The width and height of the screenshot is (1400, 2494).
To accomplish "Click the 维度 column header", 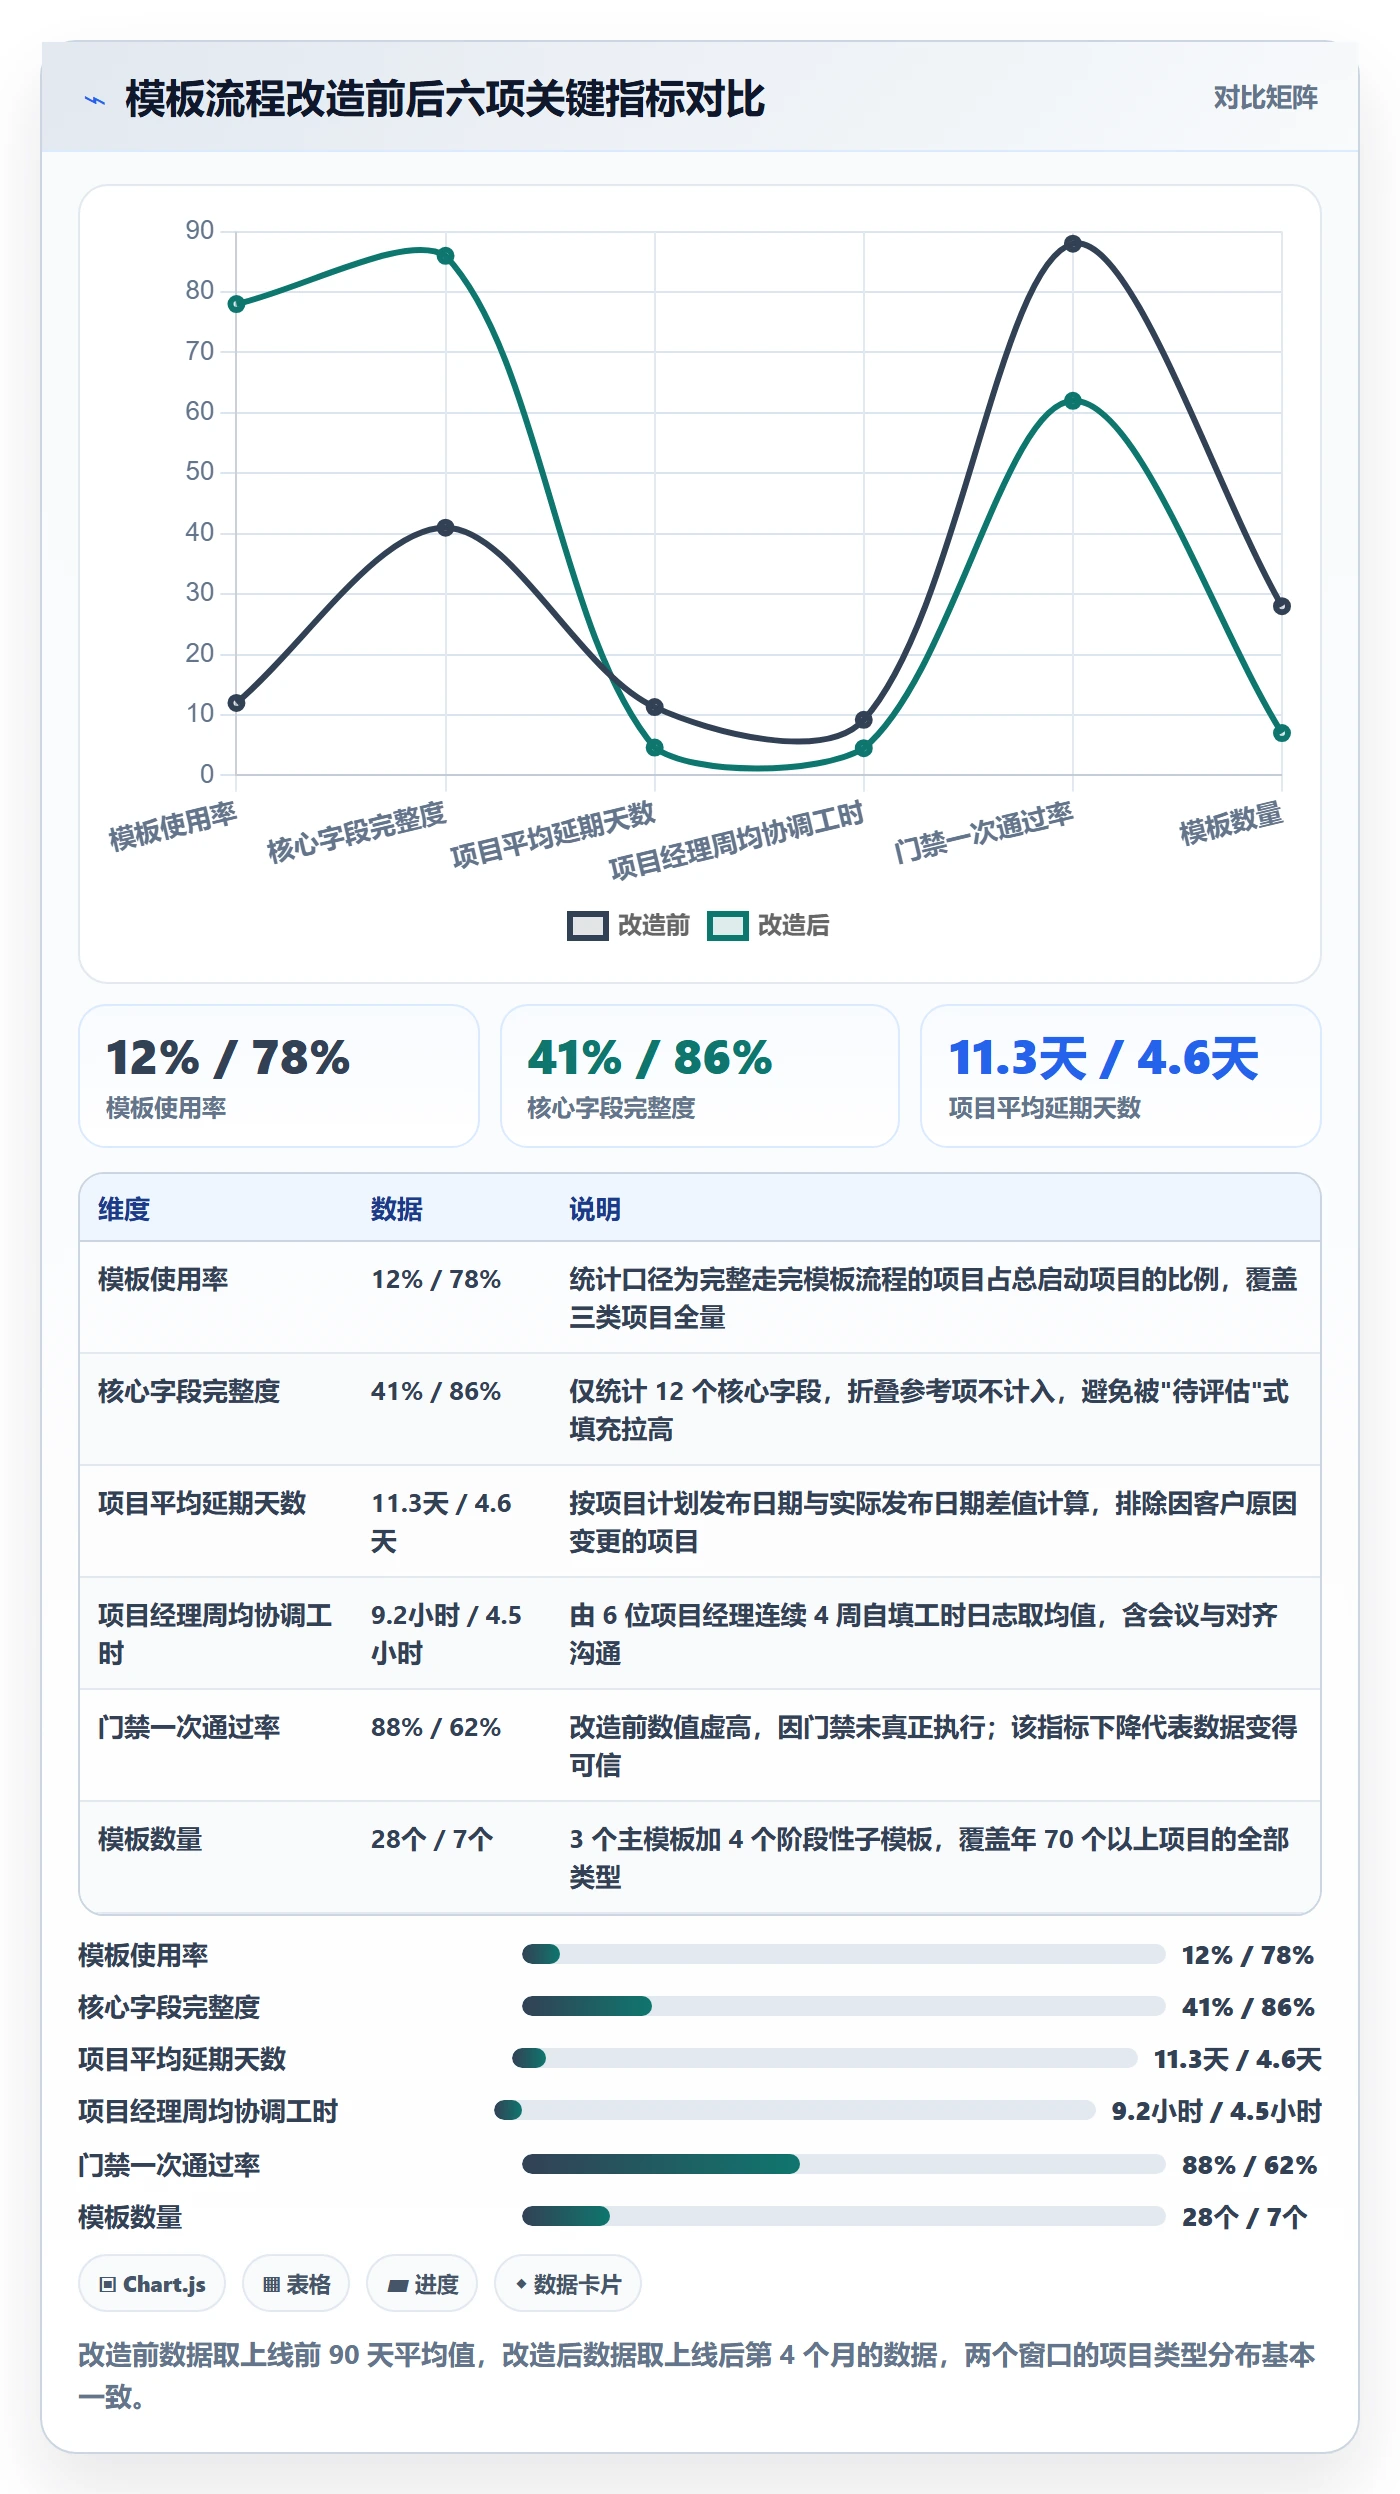I will 124,1209.
